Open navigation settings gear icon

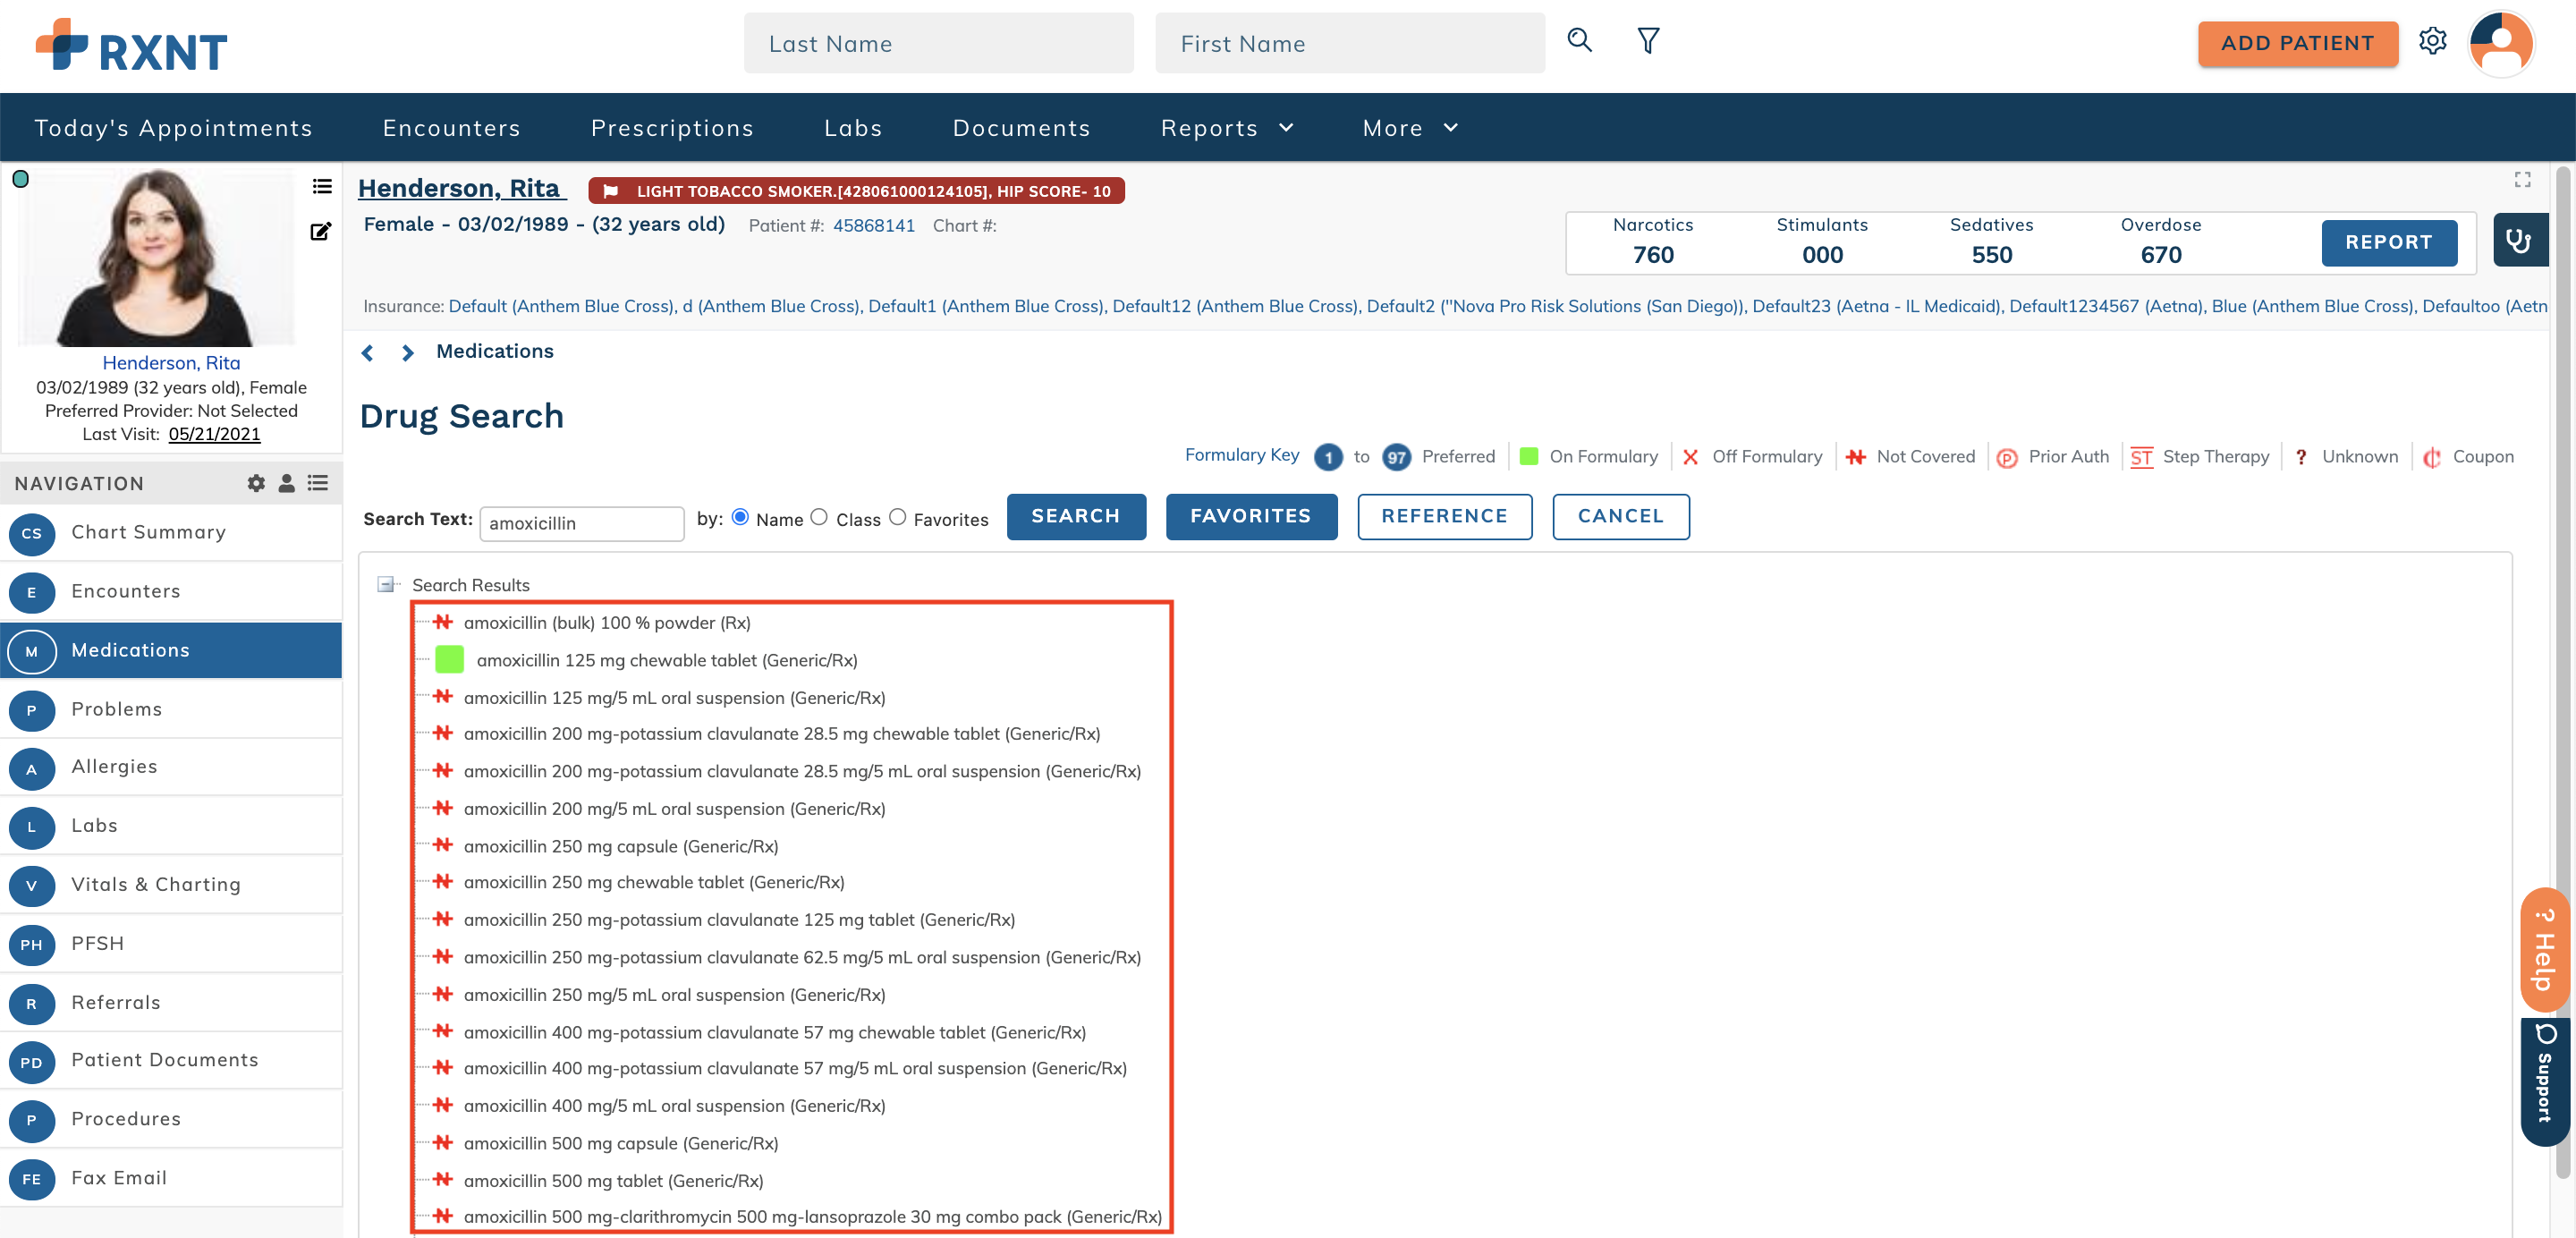(256, 483)
